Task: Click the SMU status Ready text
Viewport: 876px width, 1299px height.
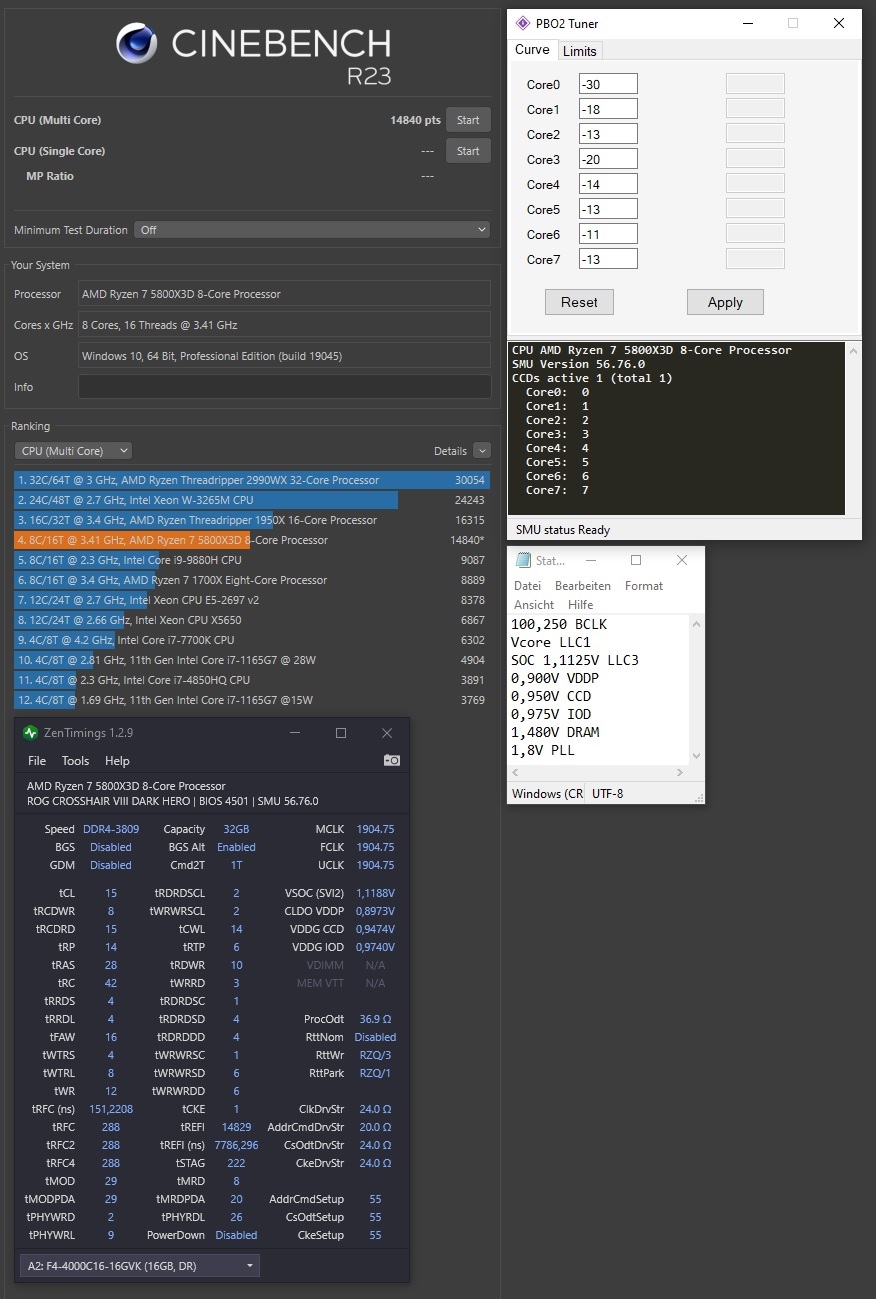Action: (x=563, y=530)
